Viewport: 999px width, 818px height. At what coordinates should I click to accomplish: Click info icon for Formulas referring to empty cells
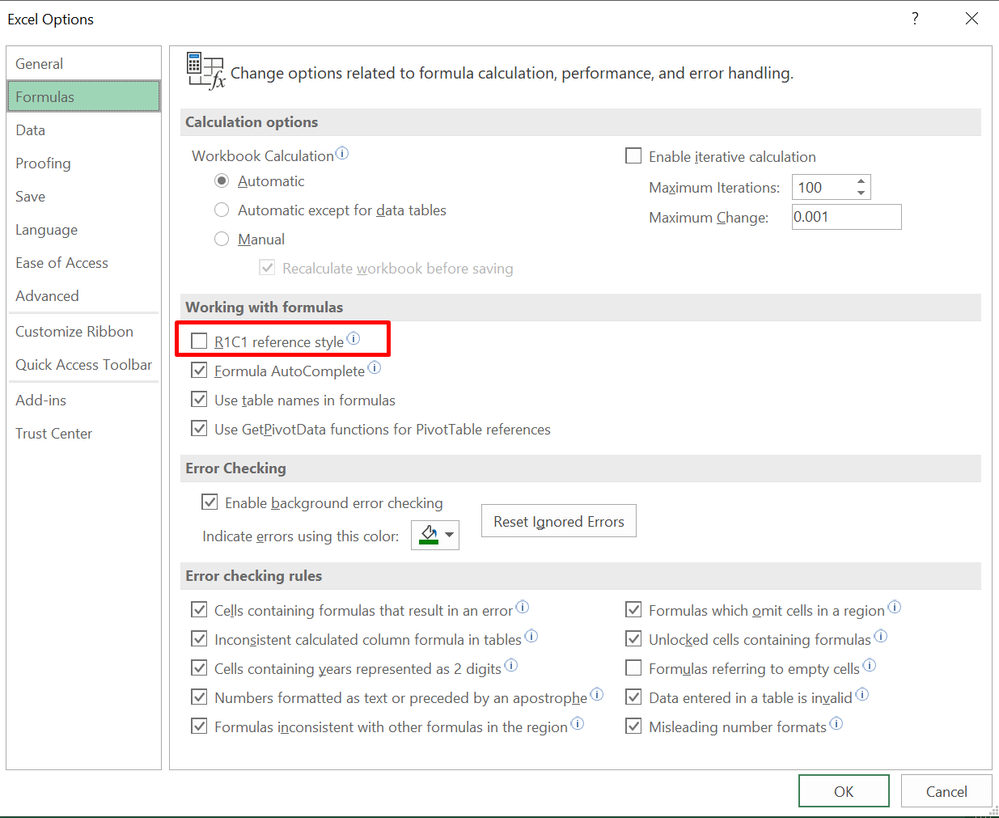coord(869,666)
